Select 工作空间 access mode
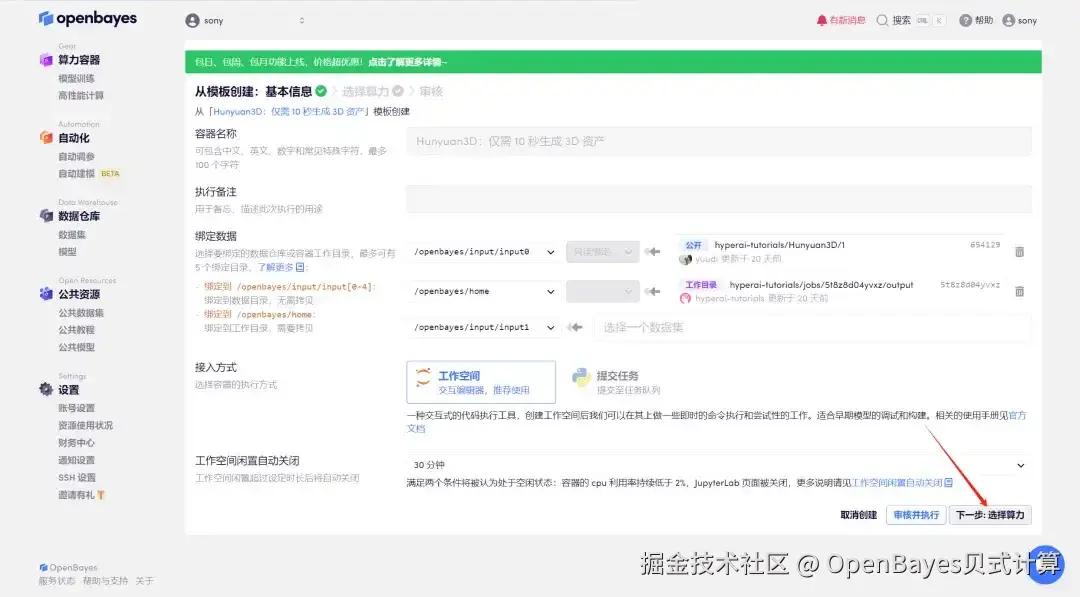This screenshot has height=597, width=1080. tap(481, 382)
